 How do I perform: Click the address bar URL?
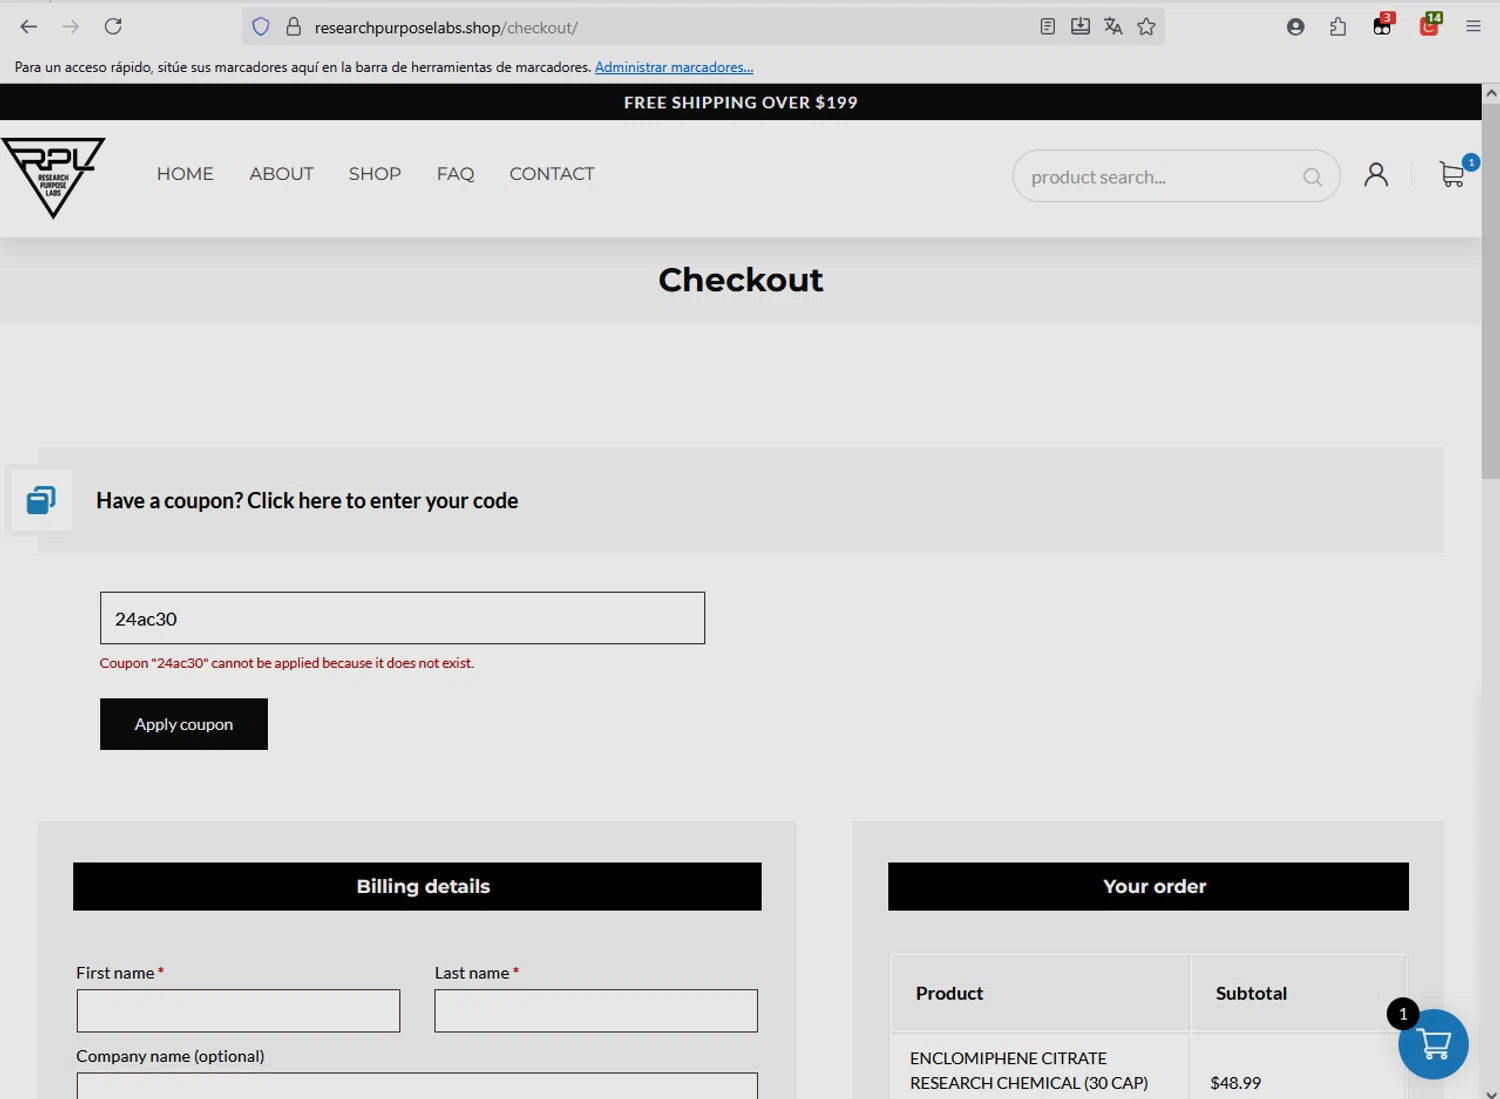click(446, 27)
